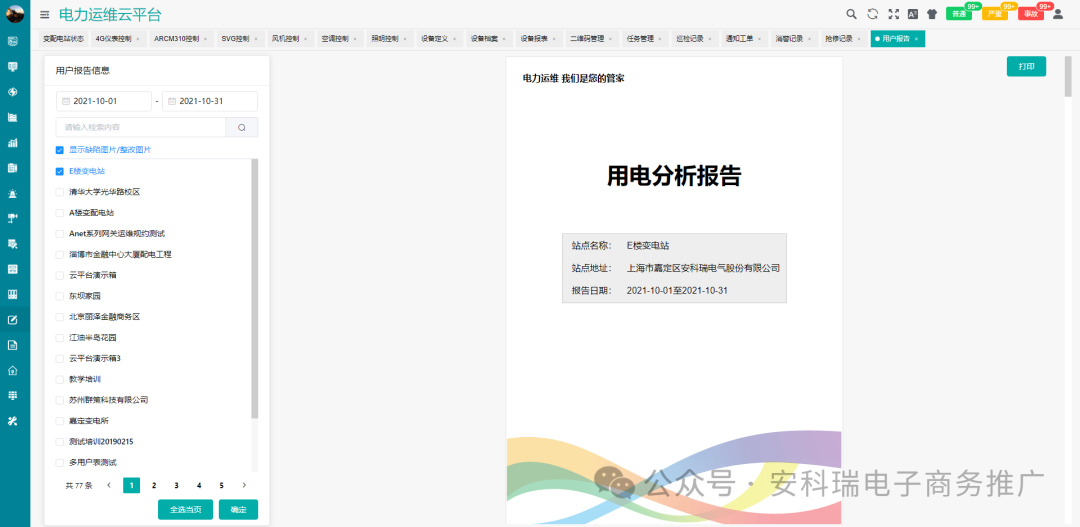Screen dimensions: 1080x527
Task: Click the sidebar alarm siren icon
Action: tap(12, 194)
